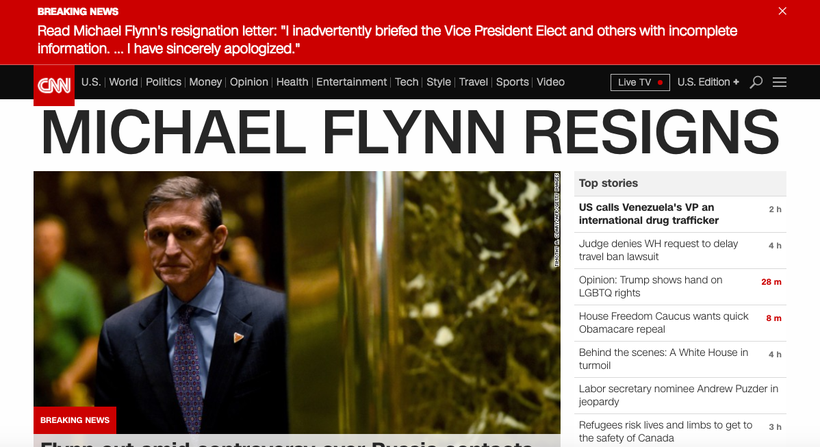Click the Live TV button
The height and width of the screenshot is (447, 820).
640,82
